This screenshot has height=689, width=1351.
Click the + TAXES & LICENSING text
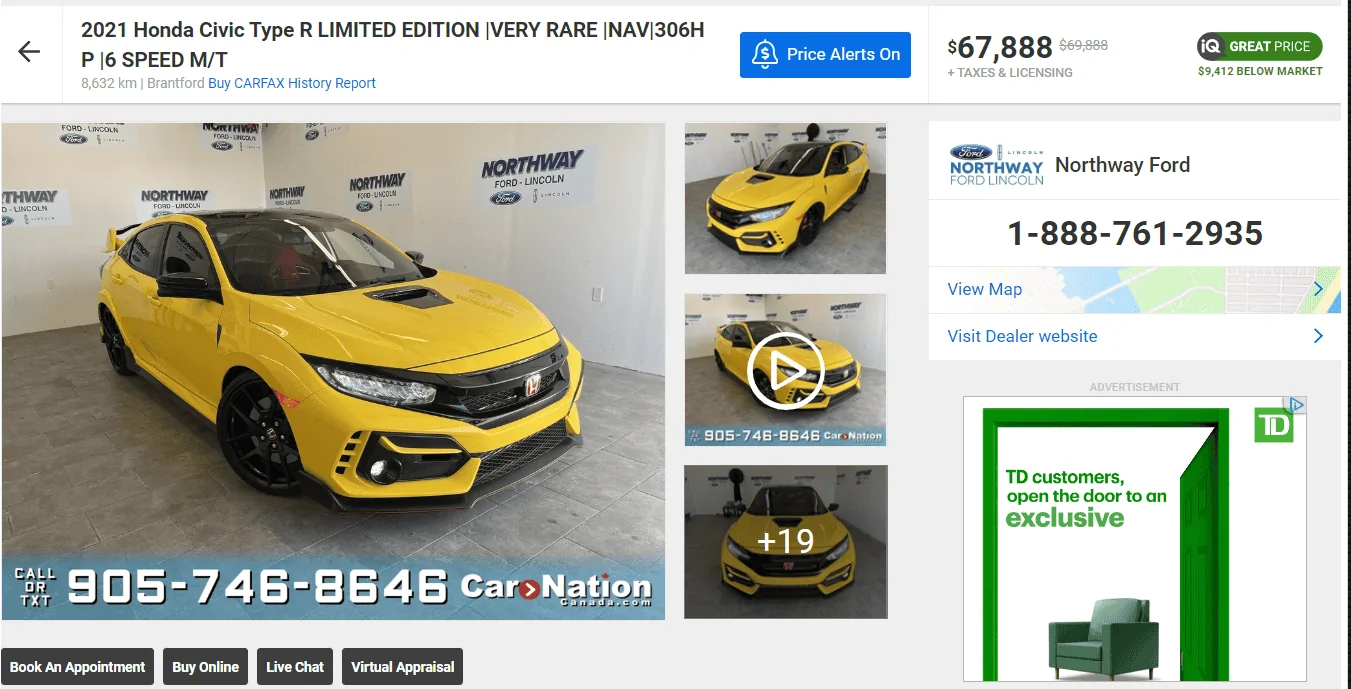[1010, 72]
